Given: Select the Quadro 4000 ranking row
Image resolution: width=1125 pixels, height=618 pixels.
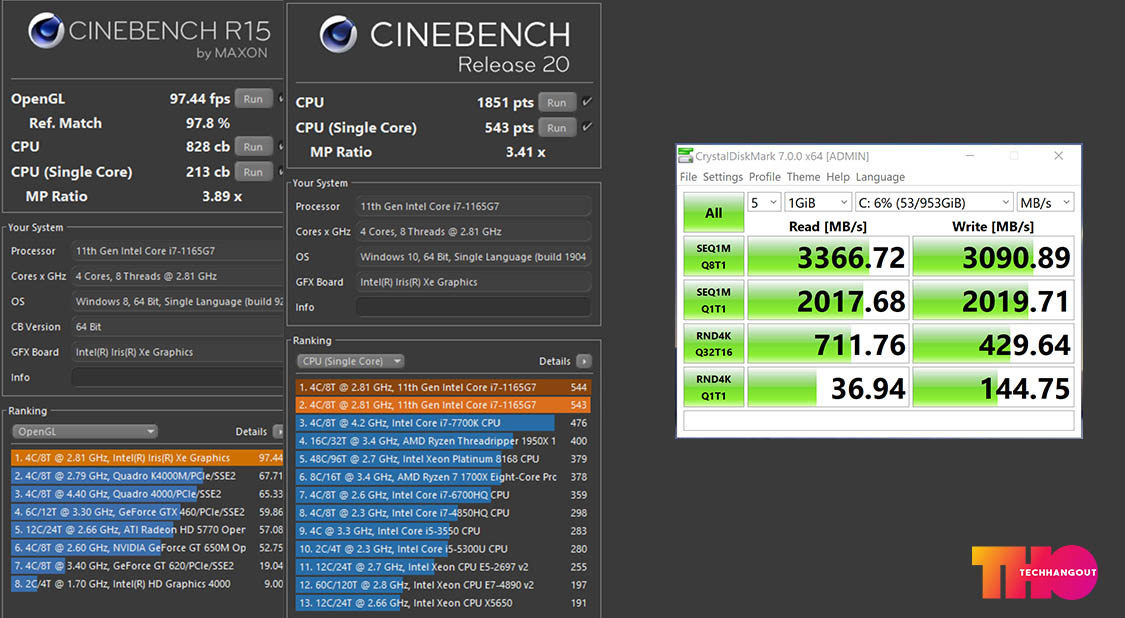Looking at the screenshot, I should click(148, 494).
